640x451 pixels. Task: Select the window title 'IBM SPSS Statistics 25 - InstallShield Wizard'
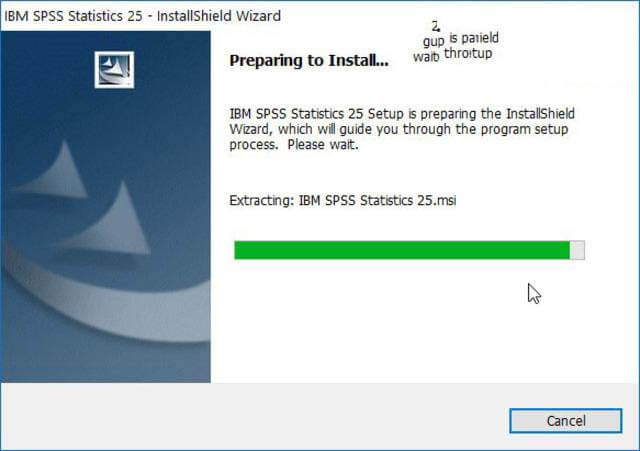point(142,16)
